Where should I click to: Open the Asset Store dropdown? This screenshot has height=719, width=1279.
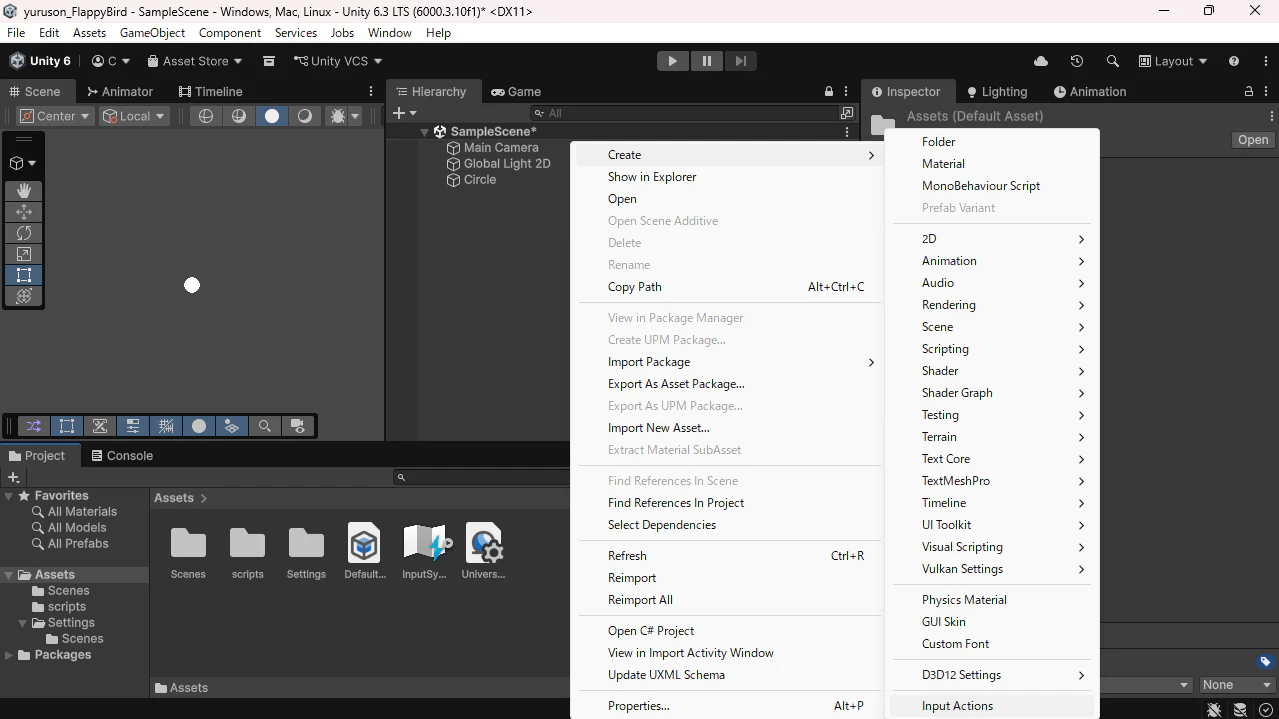[195, 61]
